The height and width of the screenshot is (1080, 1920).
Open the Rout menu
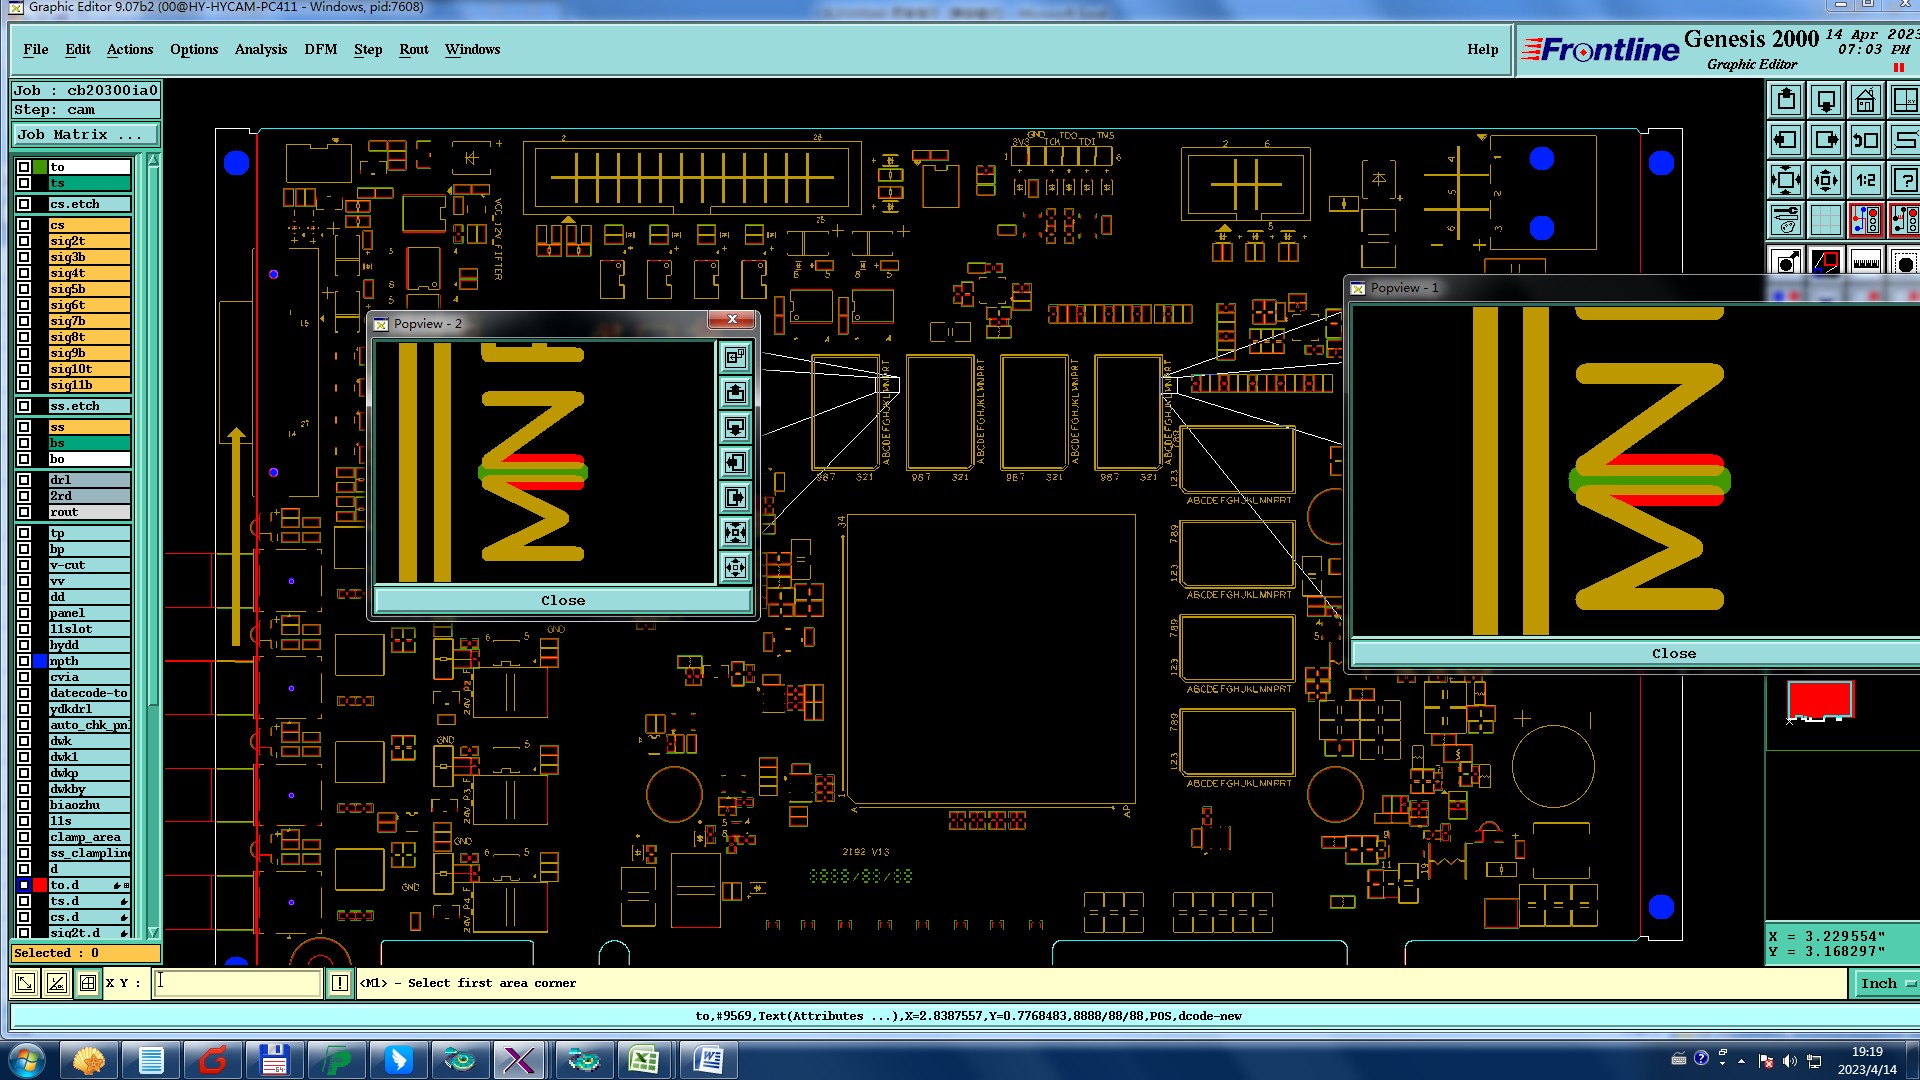[x=414, y=49]
